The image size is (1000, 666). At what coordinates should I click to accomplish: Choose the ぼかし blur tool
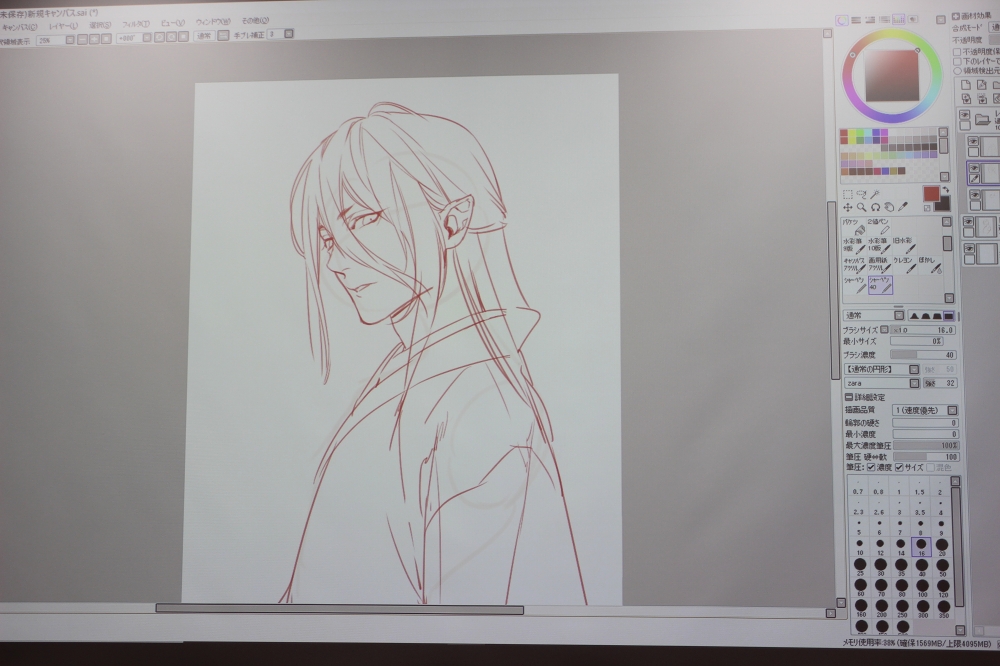click(x=930, y=265)
